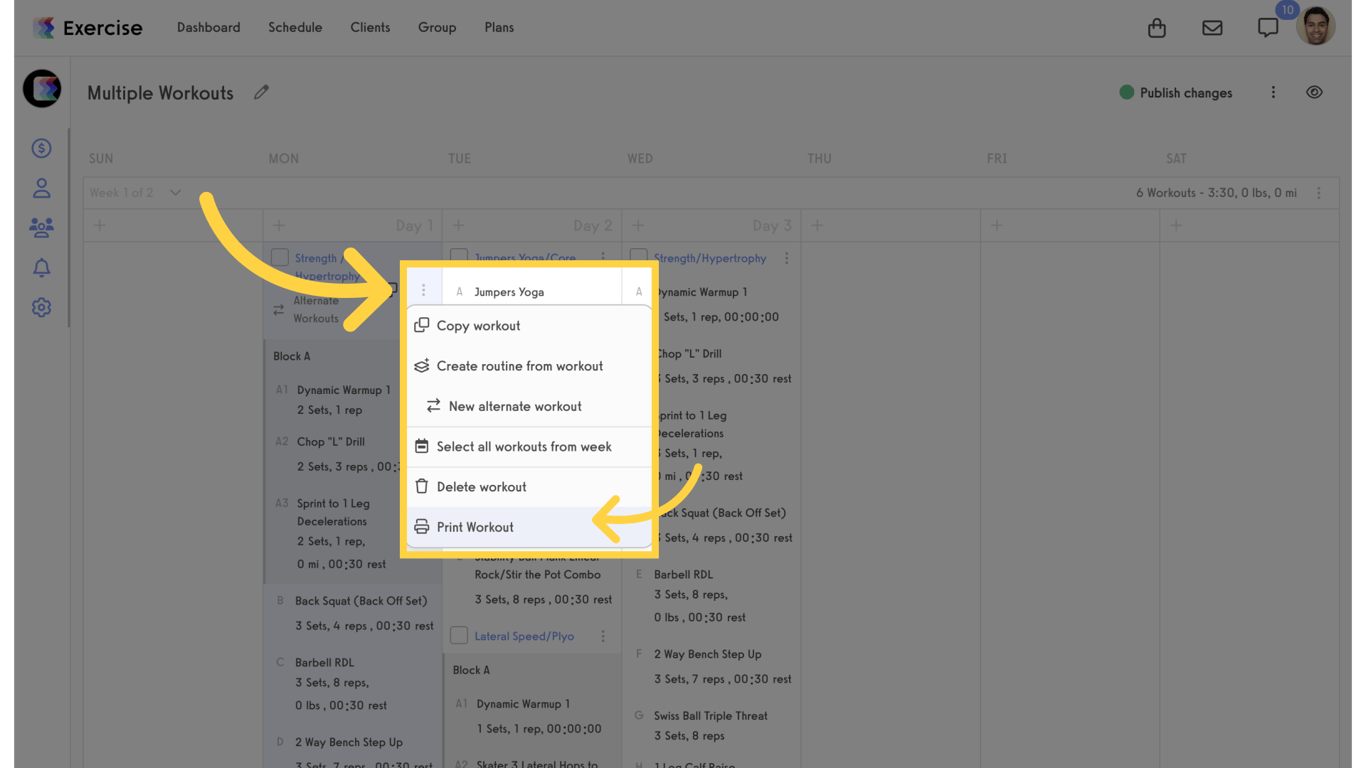The width and height of the screenshot is (1366, 768).
Task: Go to the Group tab
Action: [437, 28]
